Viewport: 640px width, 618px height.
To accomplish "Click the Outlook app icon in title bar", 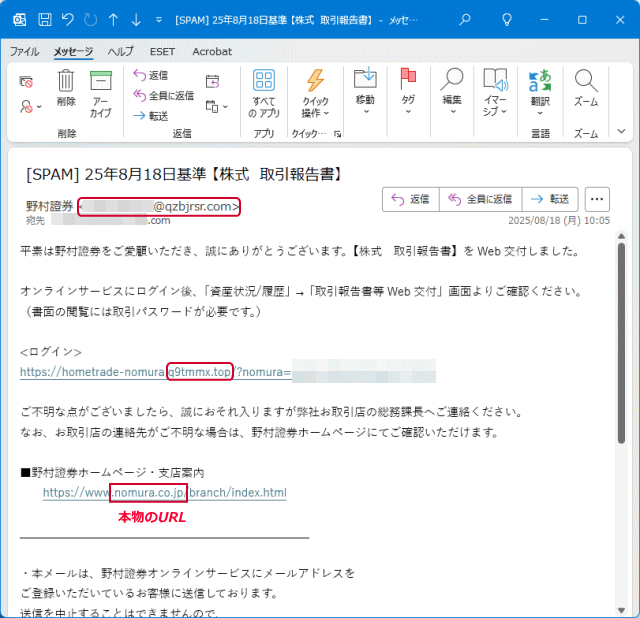I will (19, 20).
